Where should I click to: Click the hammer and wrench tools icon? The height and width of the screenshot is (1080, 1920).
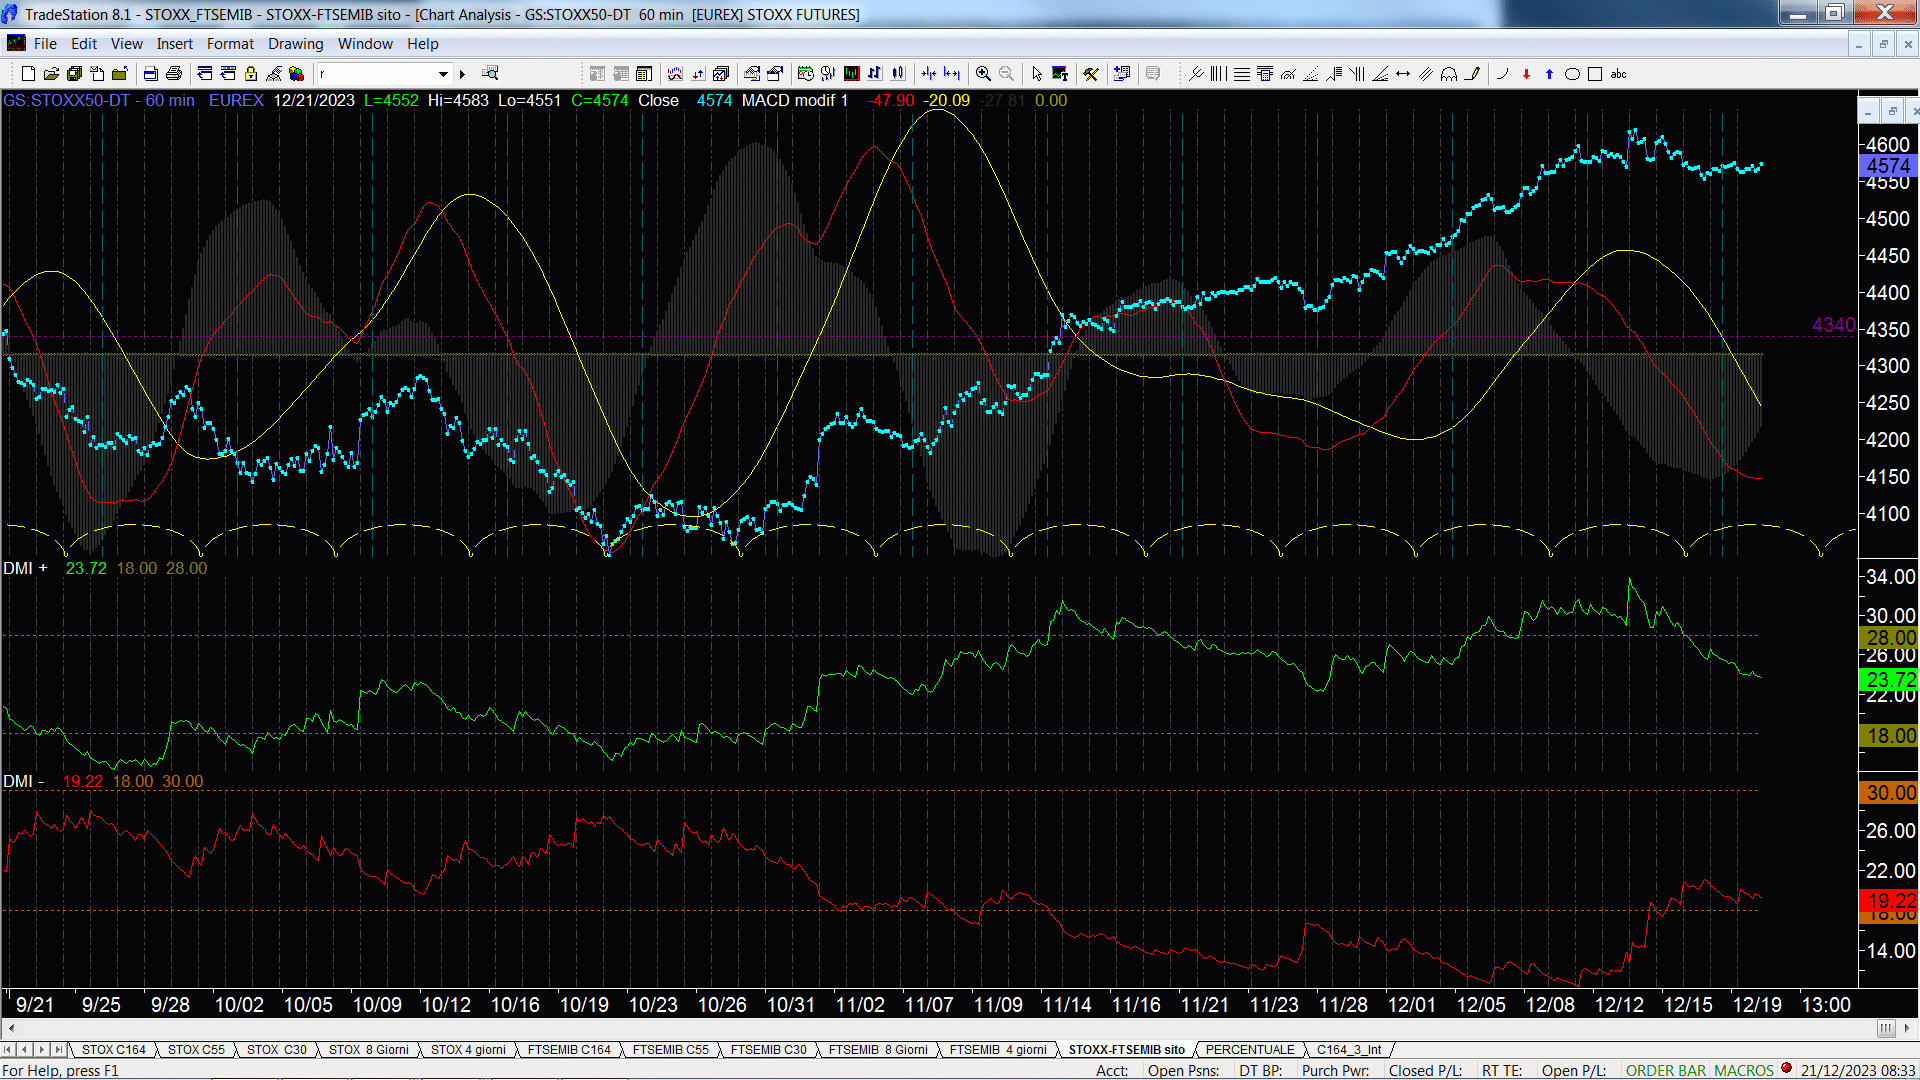[x=1091, y=74]
